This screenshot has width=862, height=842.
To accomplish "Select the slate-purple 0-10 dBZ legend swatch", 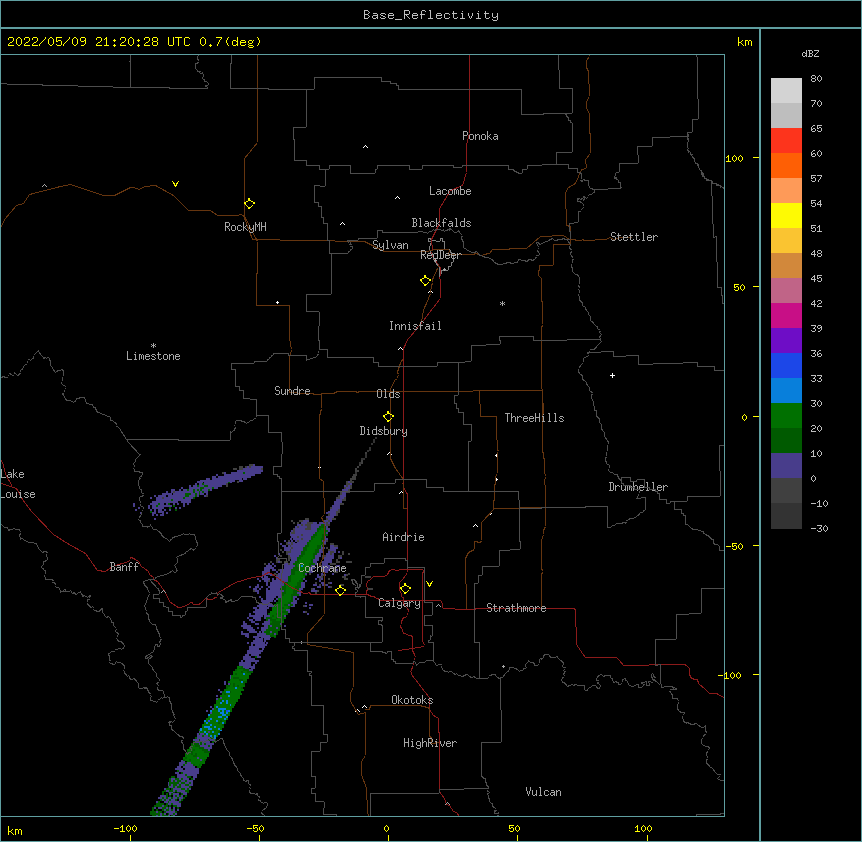I will (x=786, y=466).
